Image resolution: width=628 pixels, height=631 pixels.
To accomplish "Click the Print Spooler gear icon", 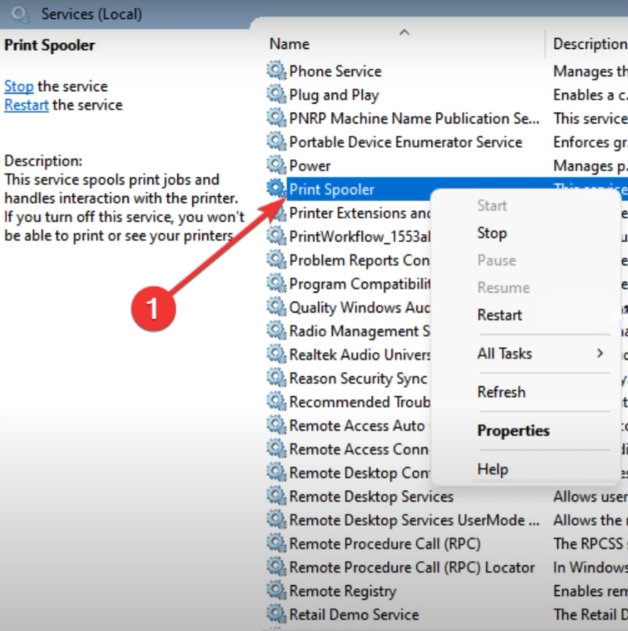I will click(276, 189).
